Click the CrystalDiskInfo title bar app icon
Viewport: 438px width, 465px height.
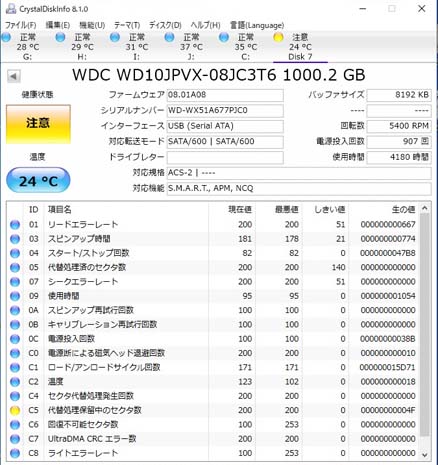11,9
